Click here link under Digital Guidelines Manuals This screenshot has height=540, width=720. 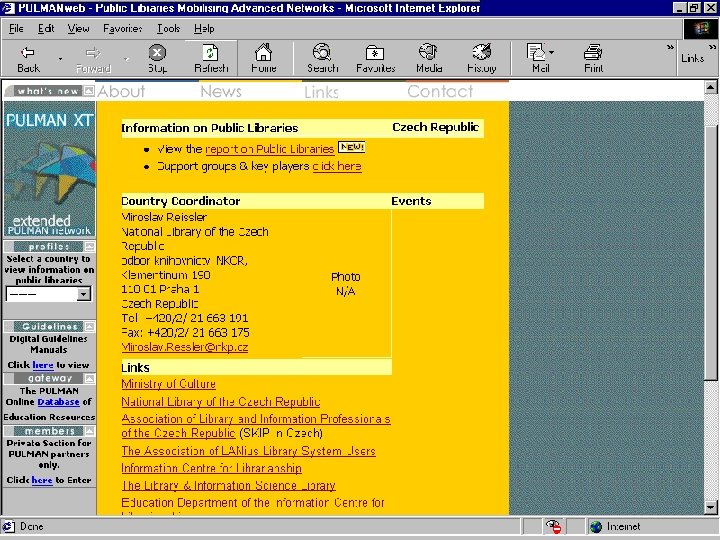coord(43,365)
